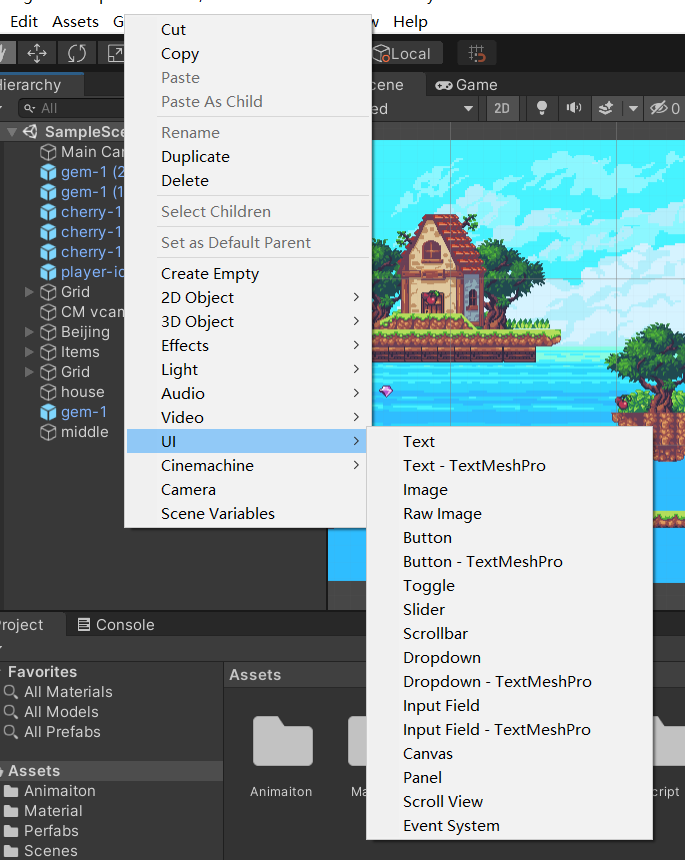This screenshot has height=860, width=685.
Task: Expand the Grid object below Items
Action: [29, 372]
